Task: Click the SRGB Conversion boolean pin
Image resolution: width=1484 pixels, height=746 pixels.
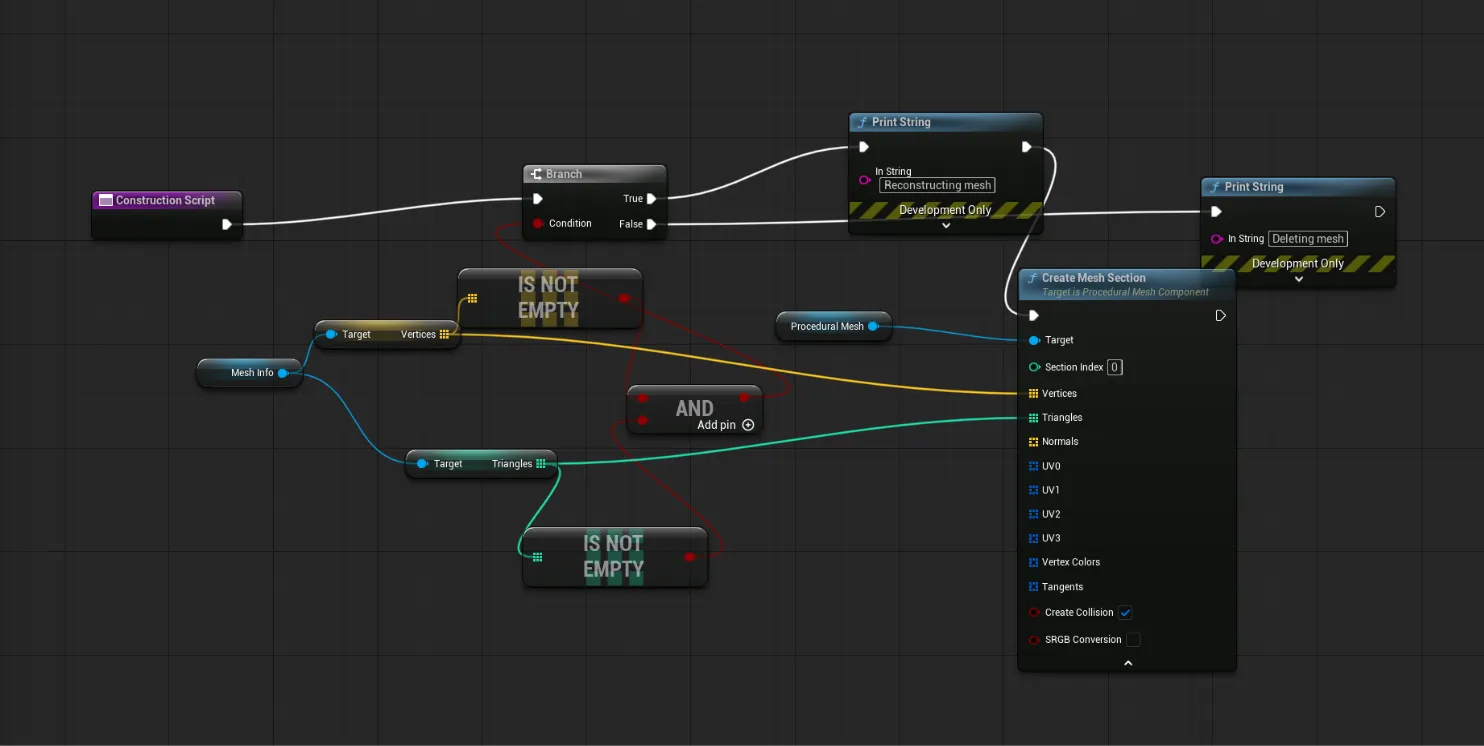Action: pos(1034,639)
